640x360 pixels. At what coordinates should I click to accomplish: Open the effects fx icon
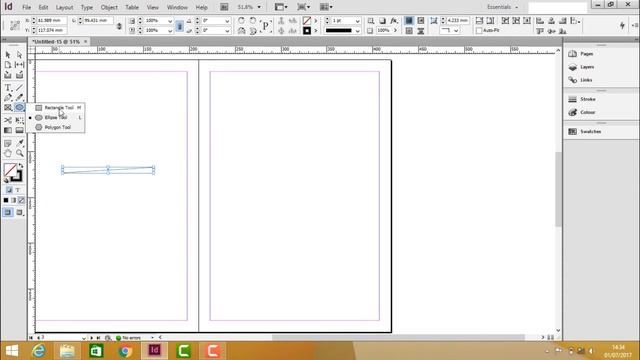click(x=394, y=20)
